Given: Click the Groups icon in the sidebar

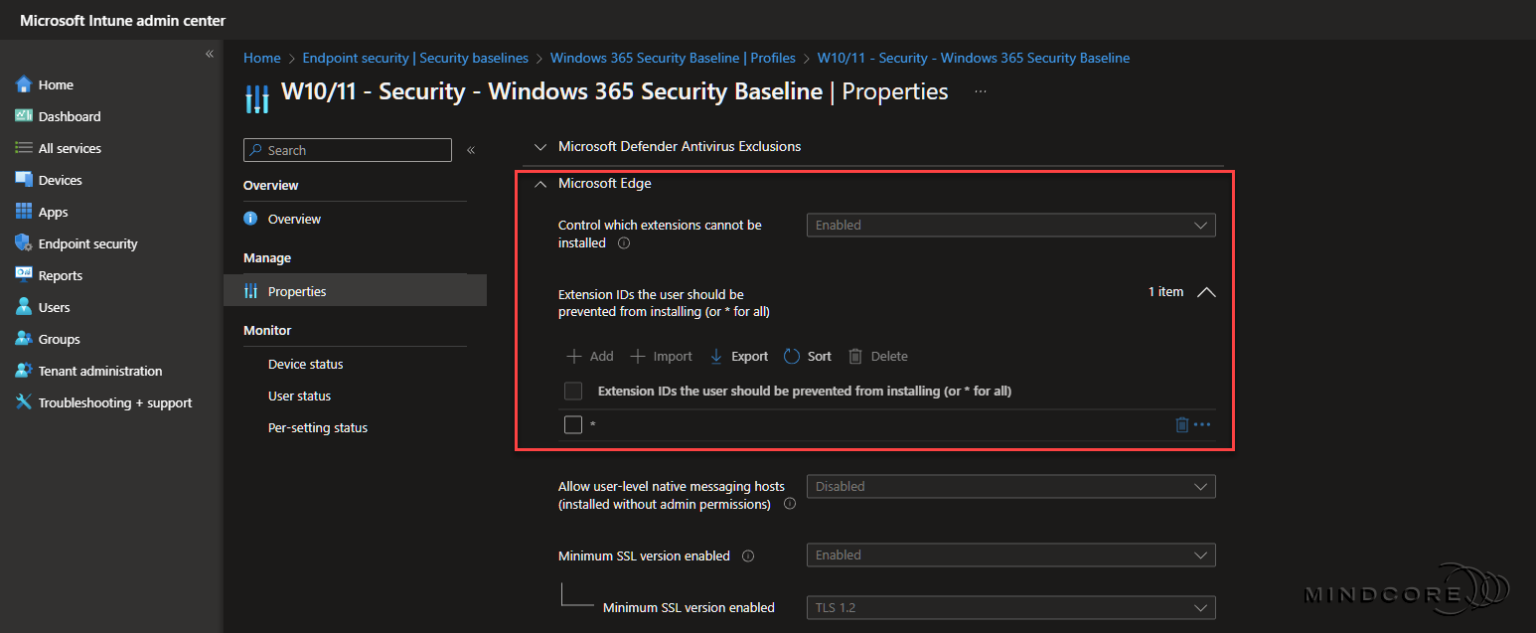Looking at the screenshot, I should coord(25,339).
